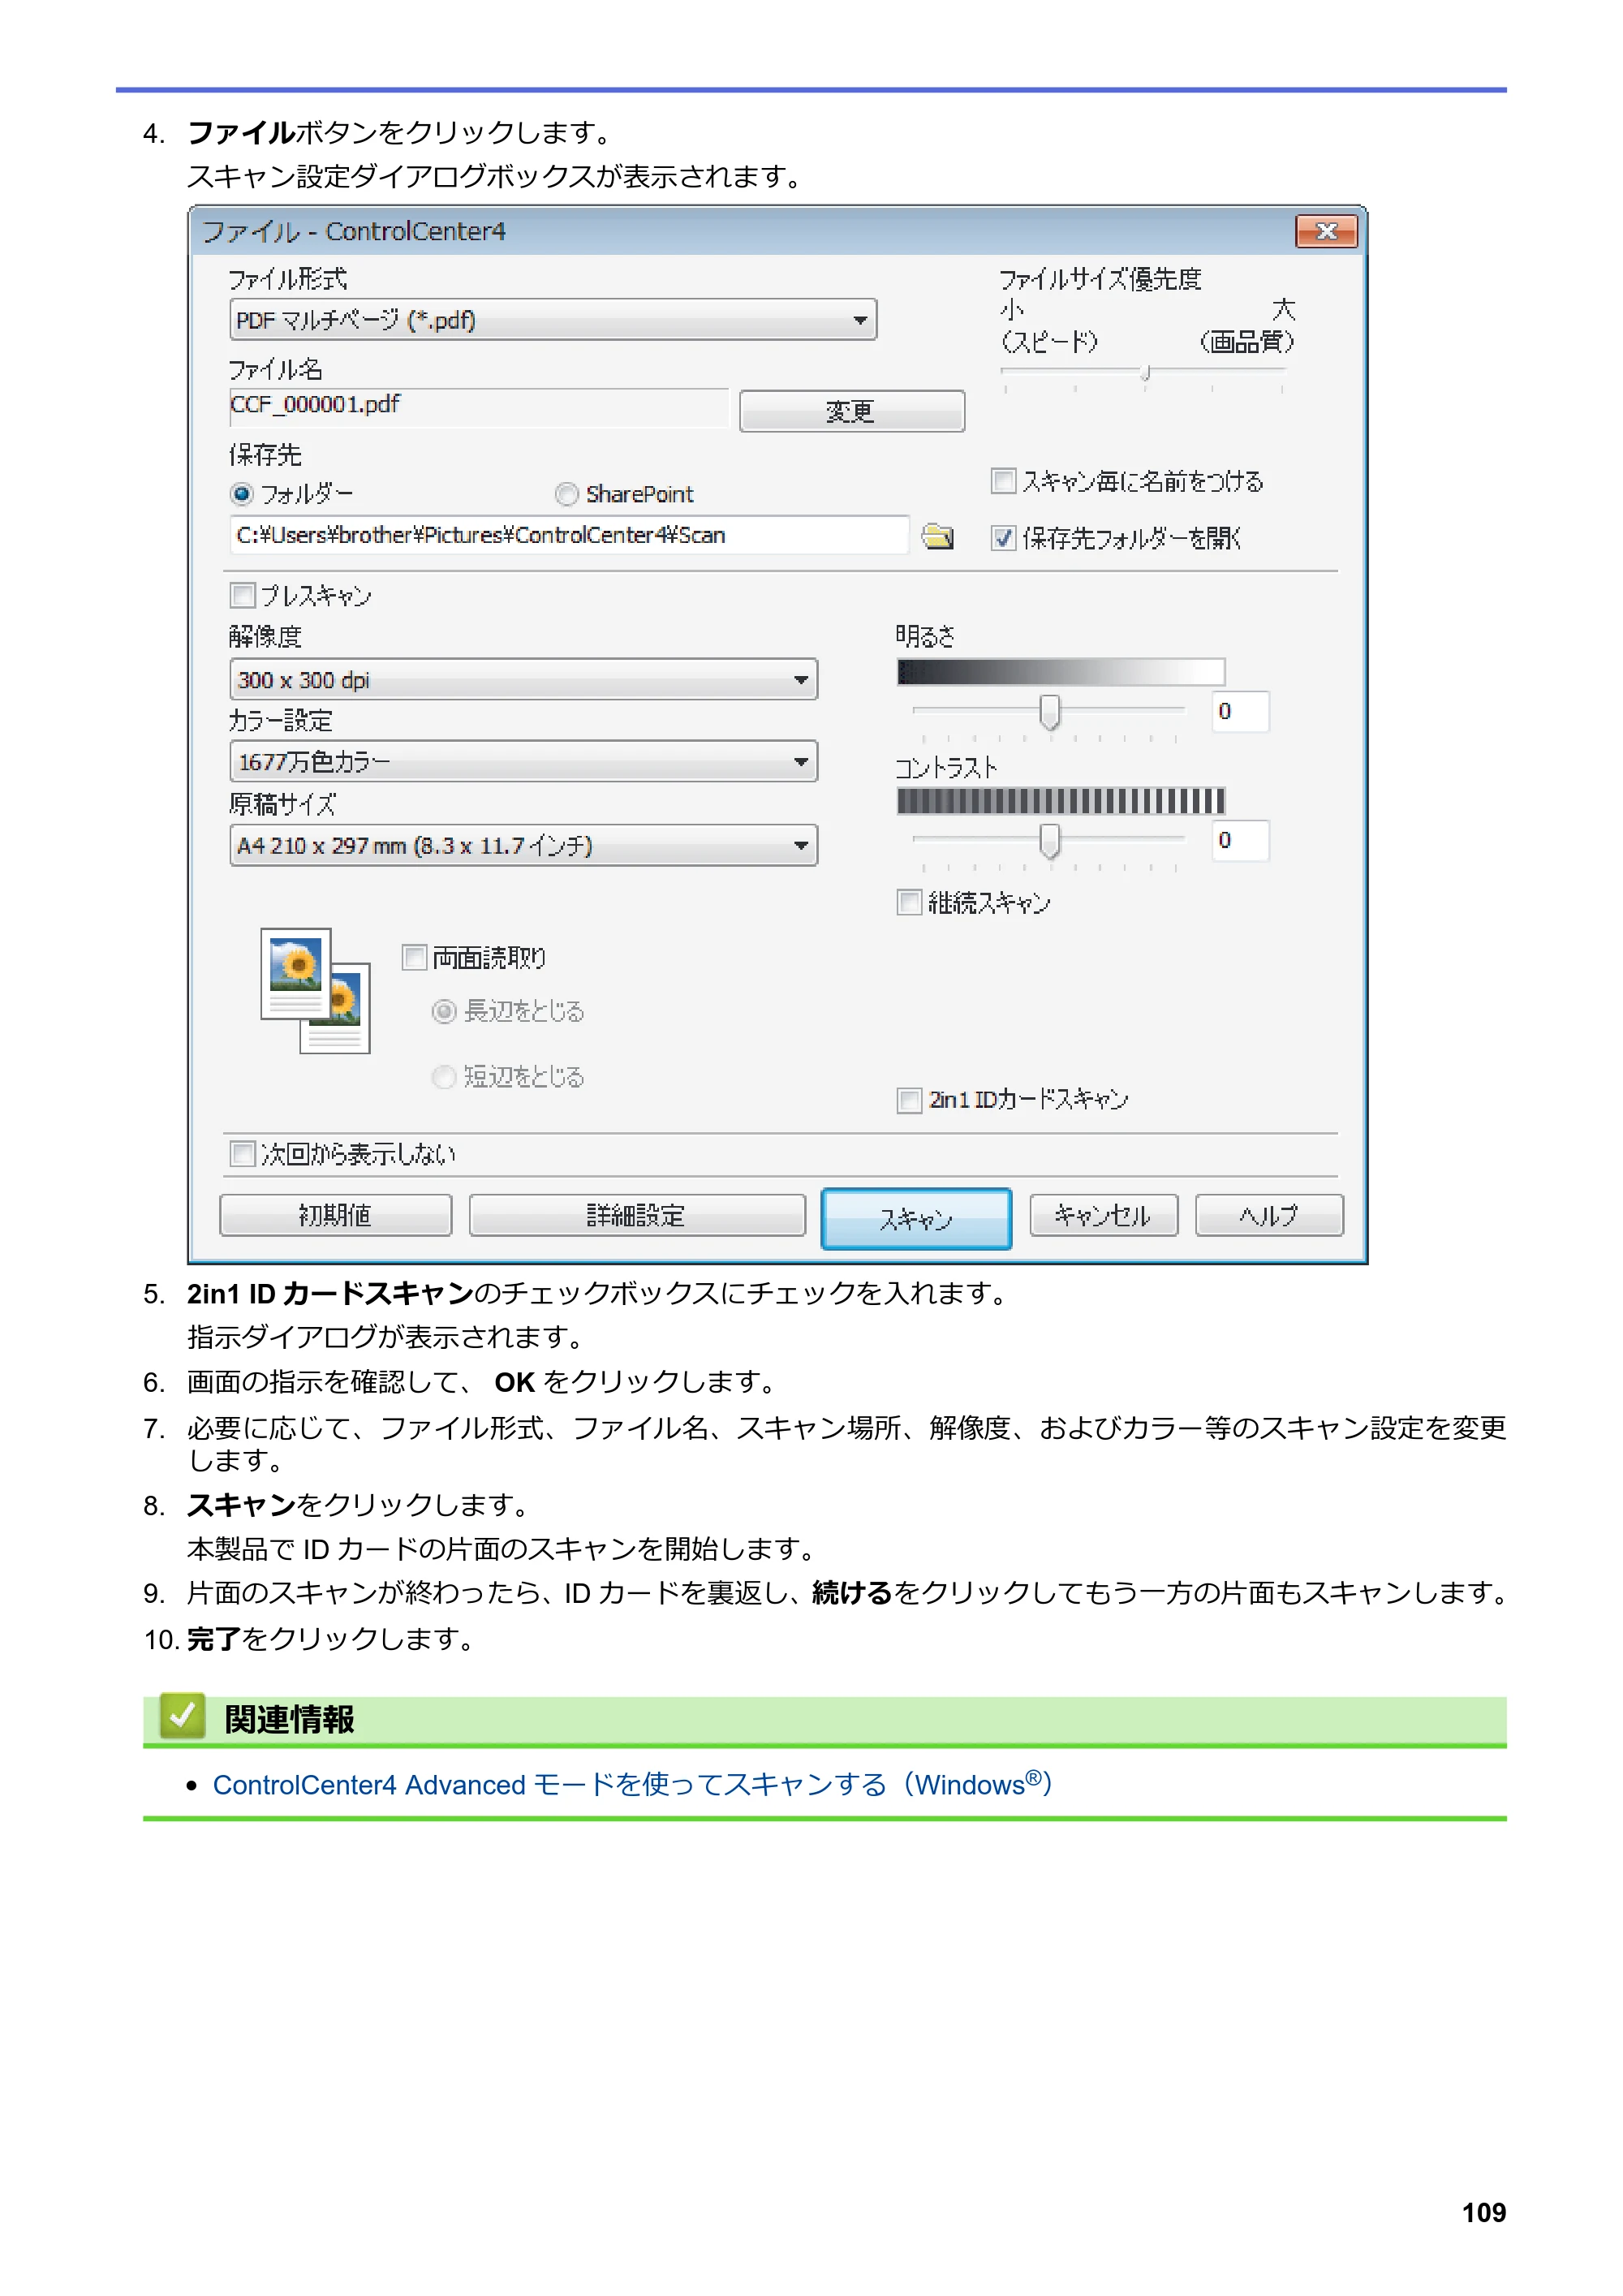Screen dimensions: 1623x2296
Task: Open the カラー設定 1677万色カラー dropdown
Action: tap(523, 762)
